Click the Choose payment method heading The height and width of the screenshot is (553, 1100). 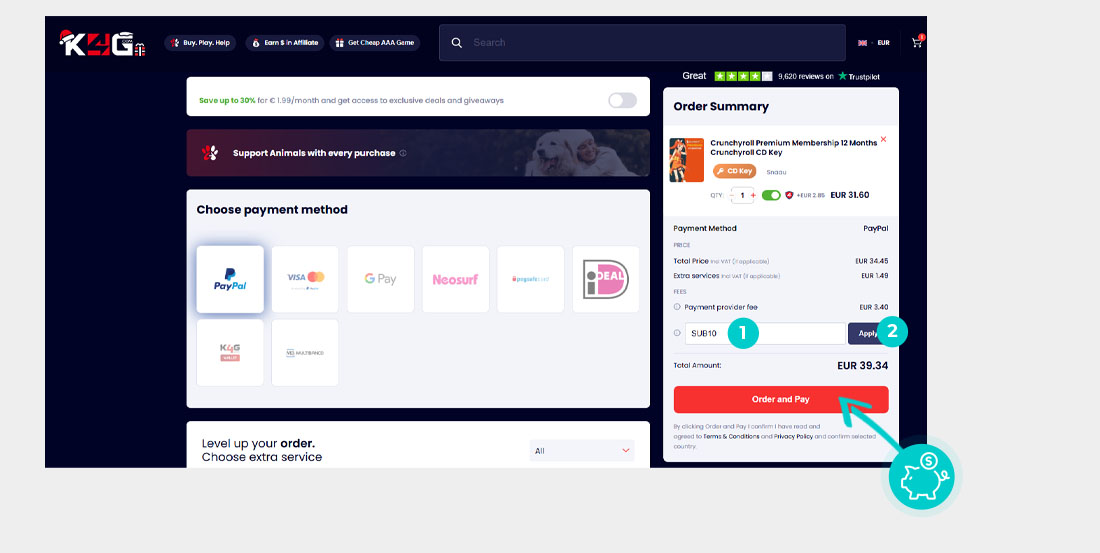[272, 210]
